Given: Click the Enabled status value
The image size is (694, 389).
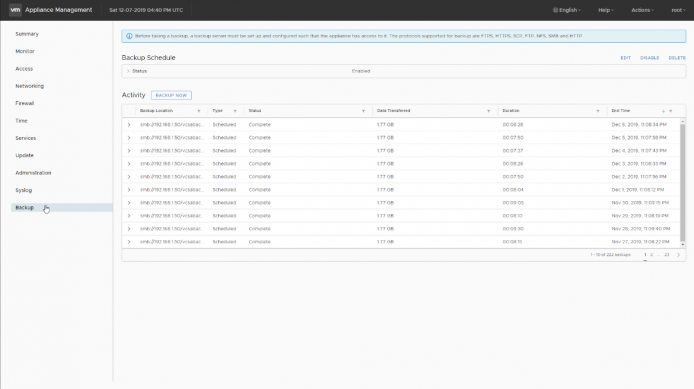Looking at the screenshot, I should coord(361,71).
